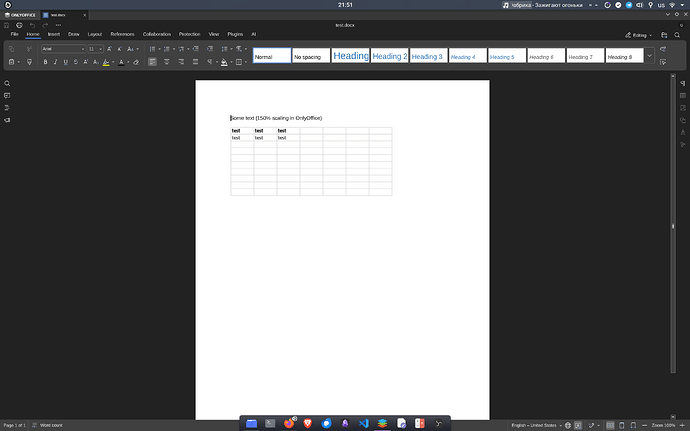
Task: Switch to the Layout tab
Action: pos(95,34)
